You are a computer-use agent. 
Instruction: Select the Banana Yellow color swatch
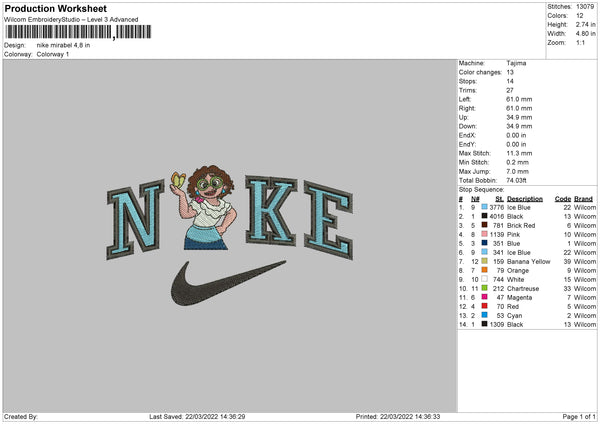point(484,261)
